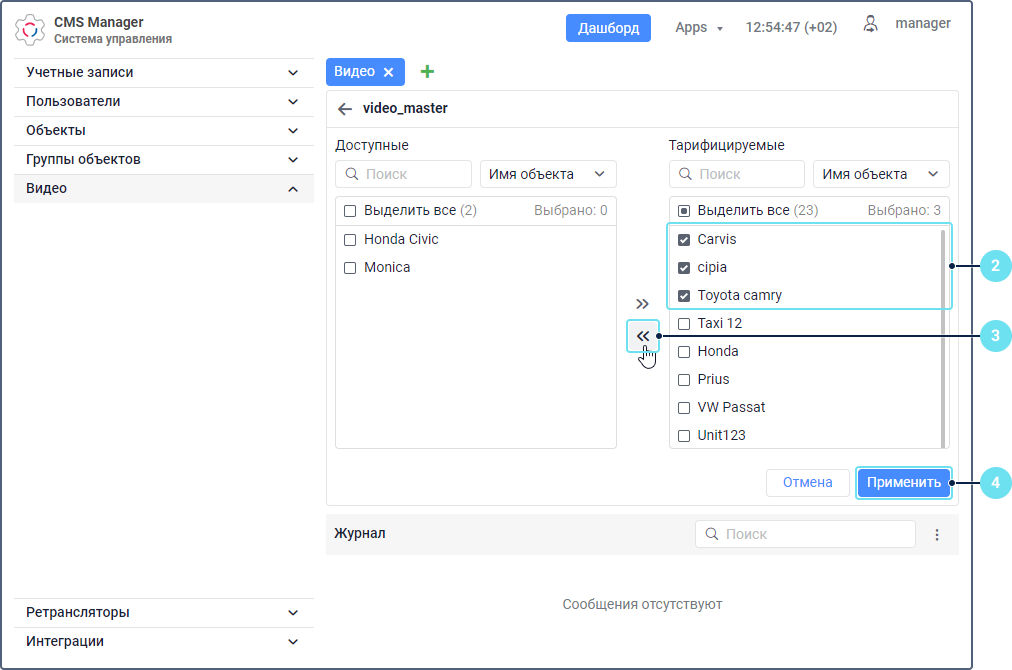The height and width of the screenshot is (670, 1012).
Task: Uncheck the Carvis checkbox
Action: tap(684, 240)
